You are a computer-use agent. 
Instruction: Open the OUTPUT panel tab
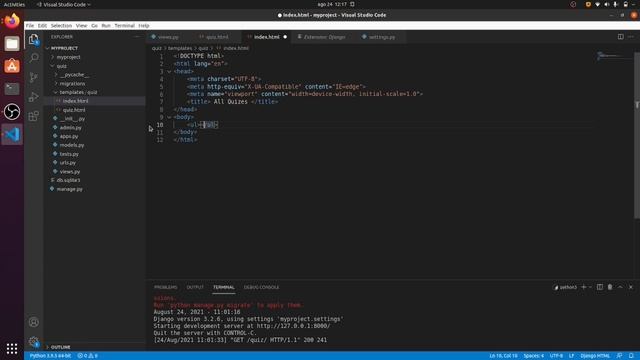point(195,287)
